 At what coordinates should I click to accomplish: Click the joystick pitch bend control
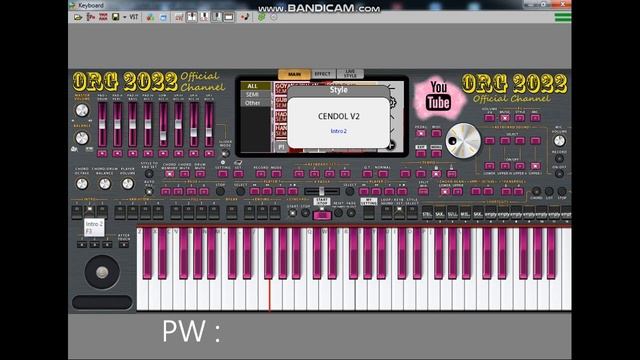[102, 272]
